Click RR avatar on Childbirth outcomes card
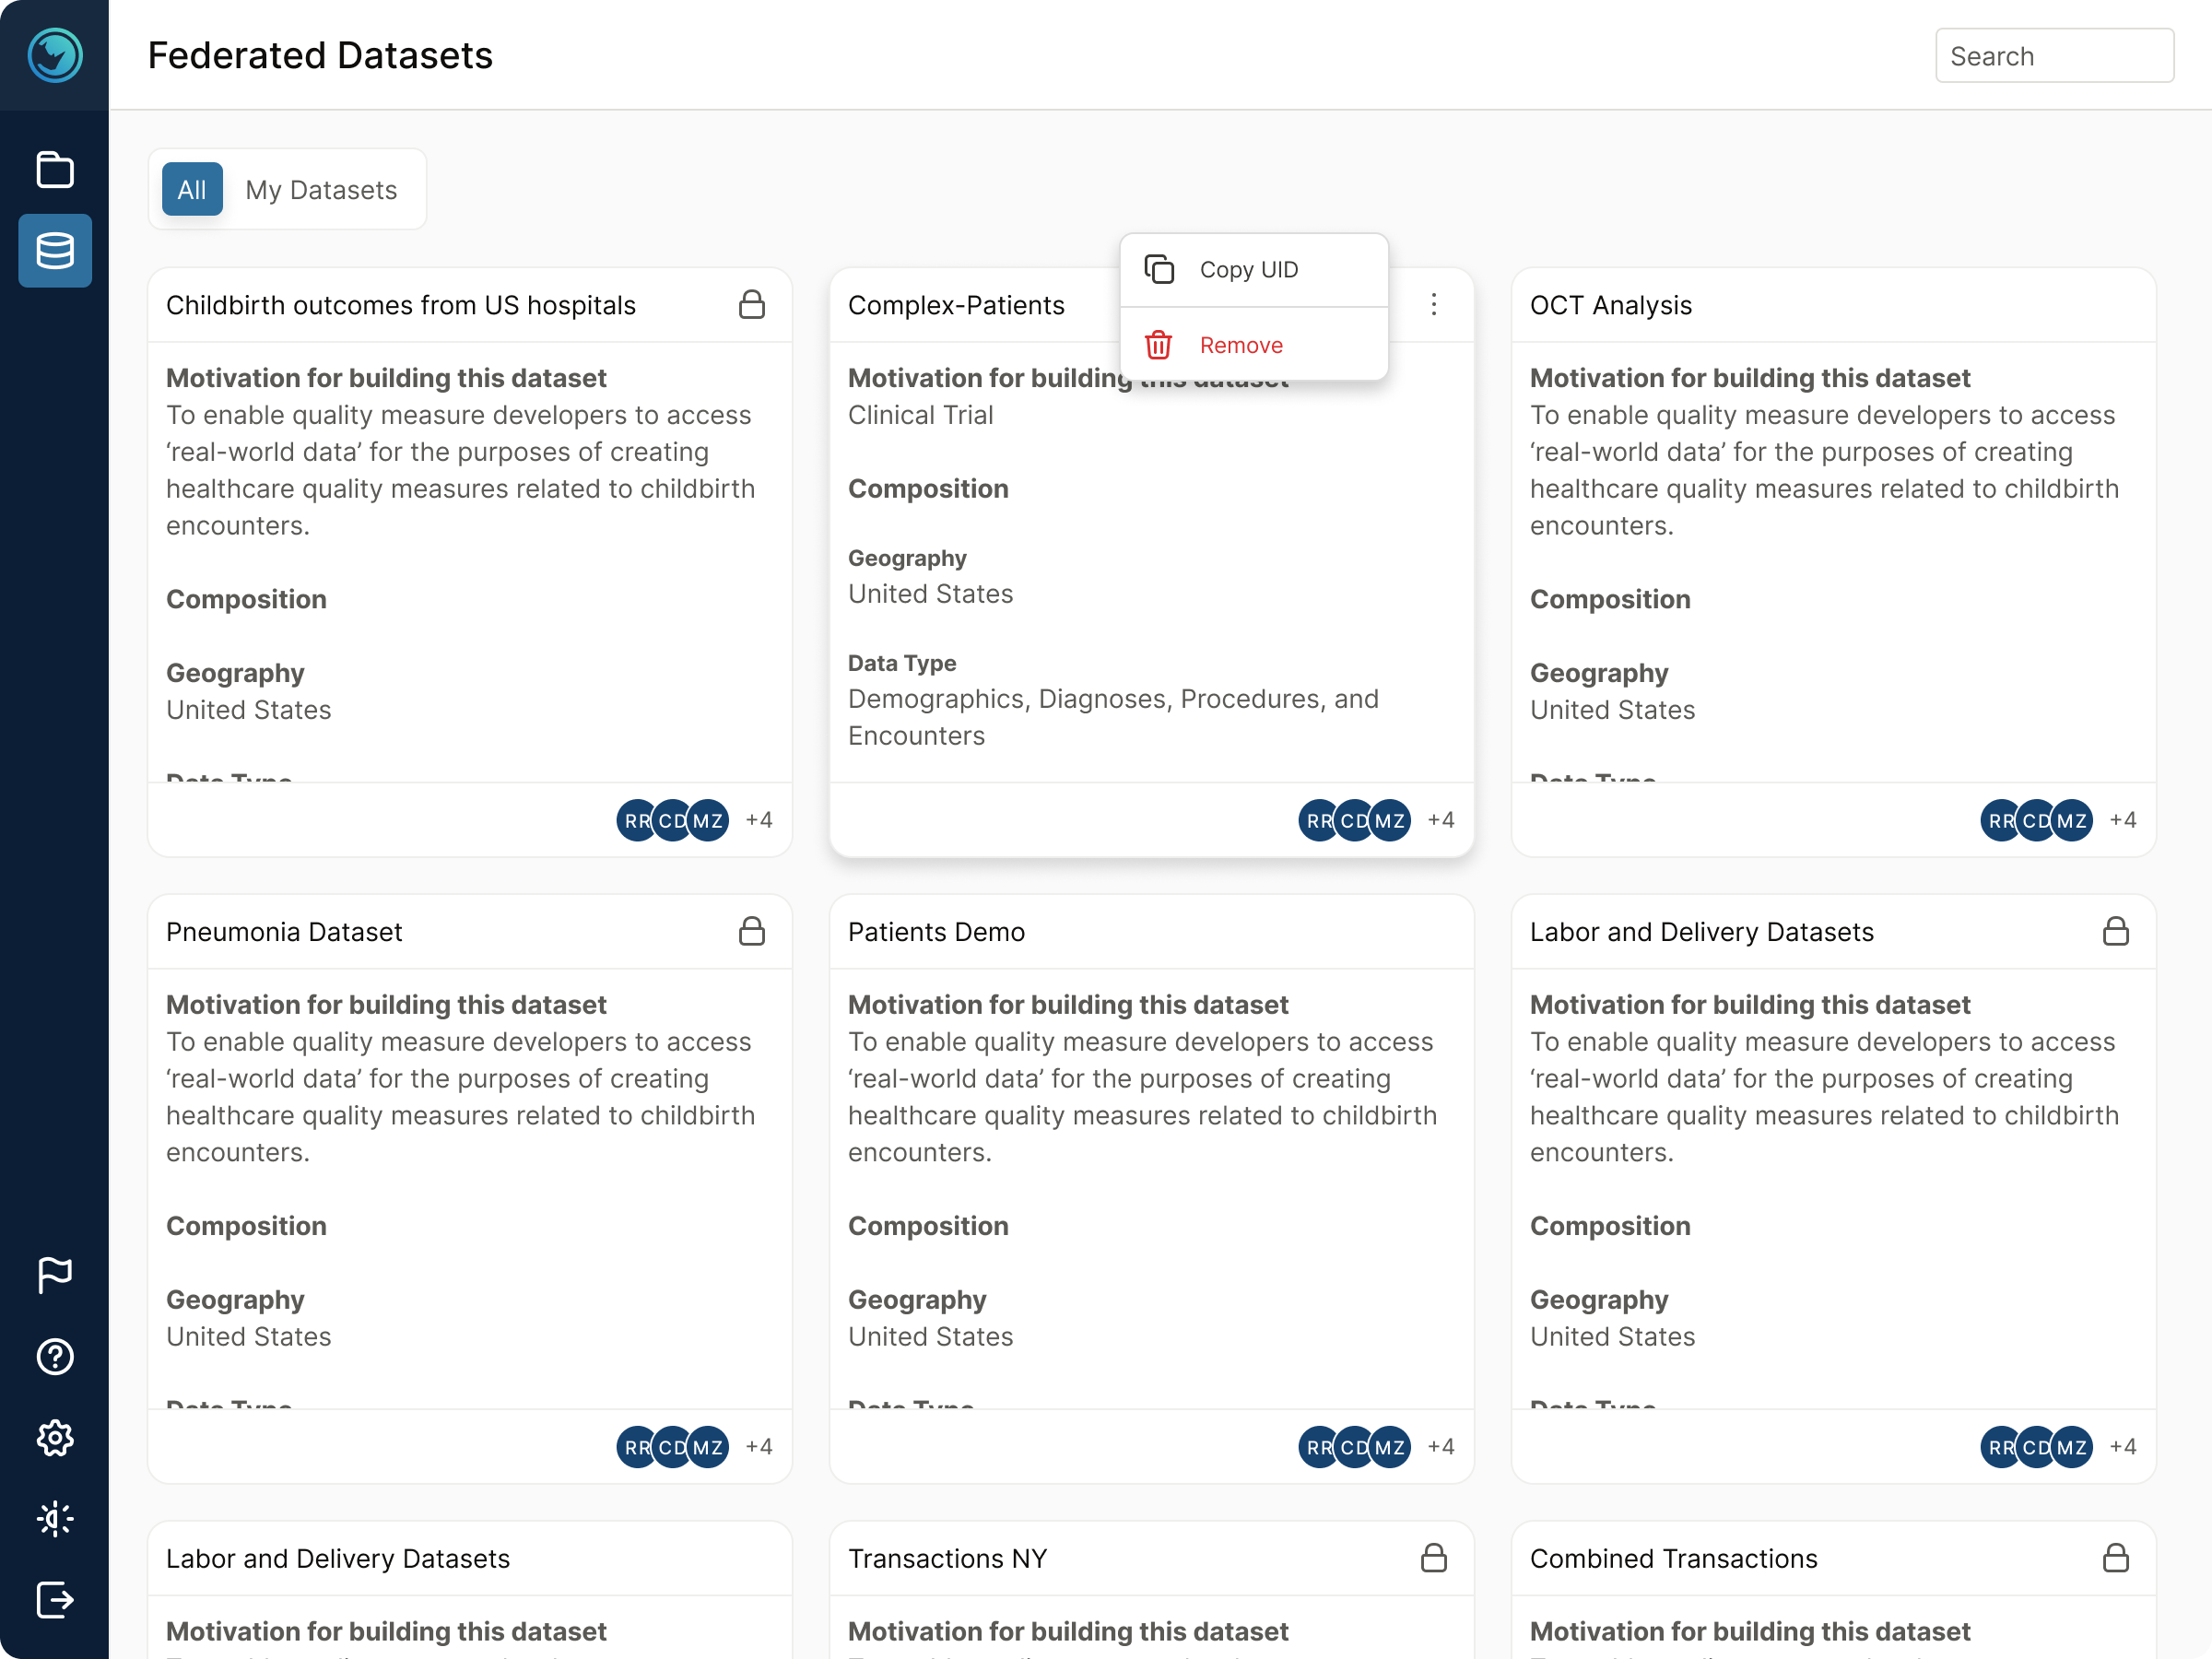Image resolution: width=2212 pixels, height=1659 pixels. click(x=636, y=820)
